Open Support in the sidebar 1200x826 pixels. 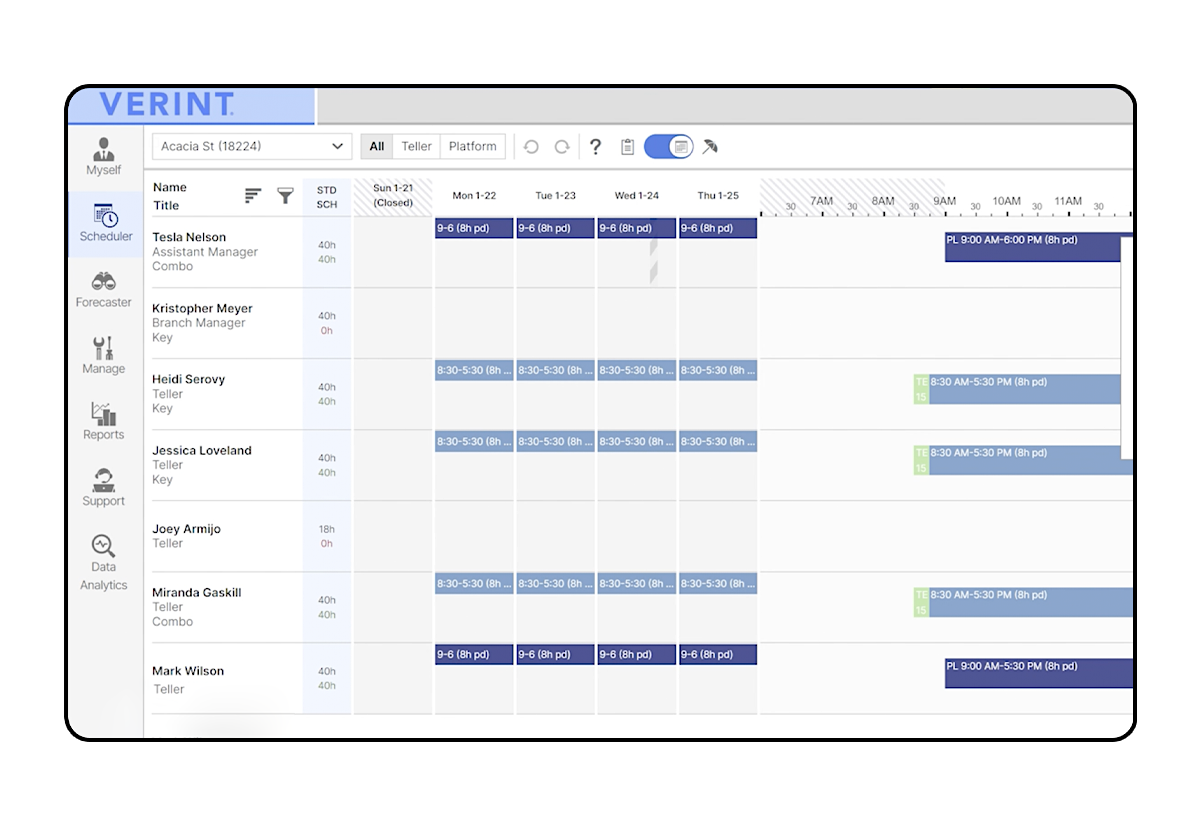pos(103,487)
